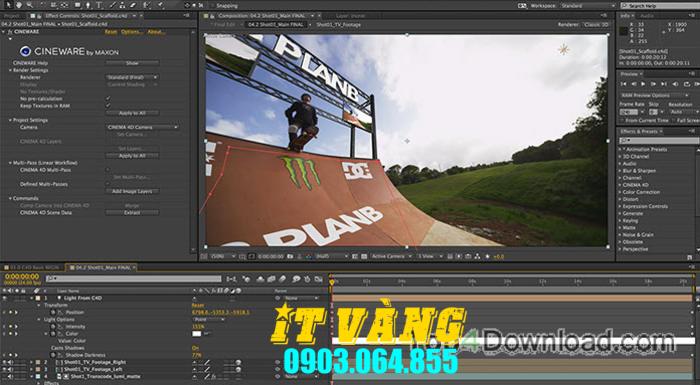
Task: Toggle Keep Textures in RAM checkbox
Action: tap(108, 105)
